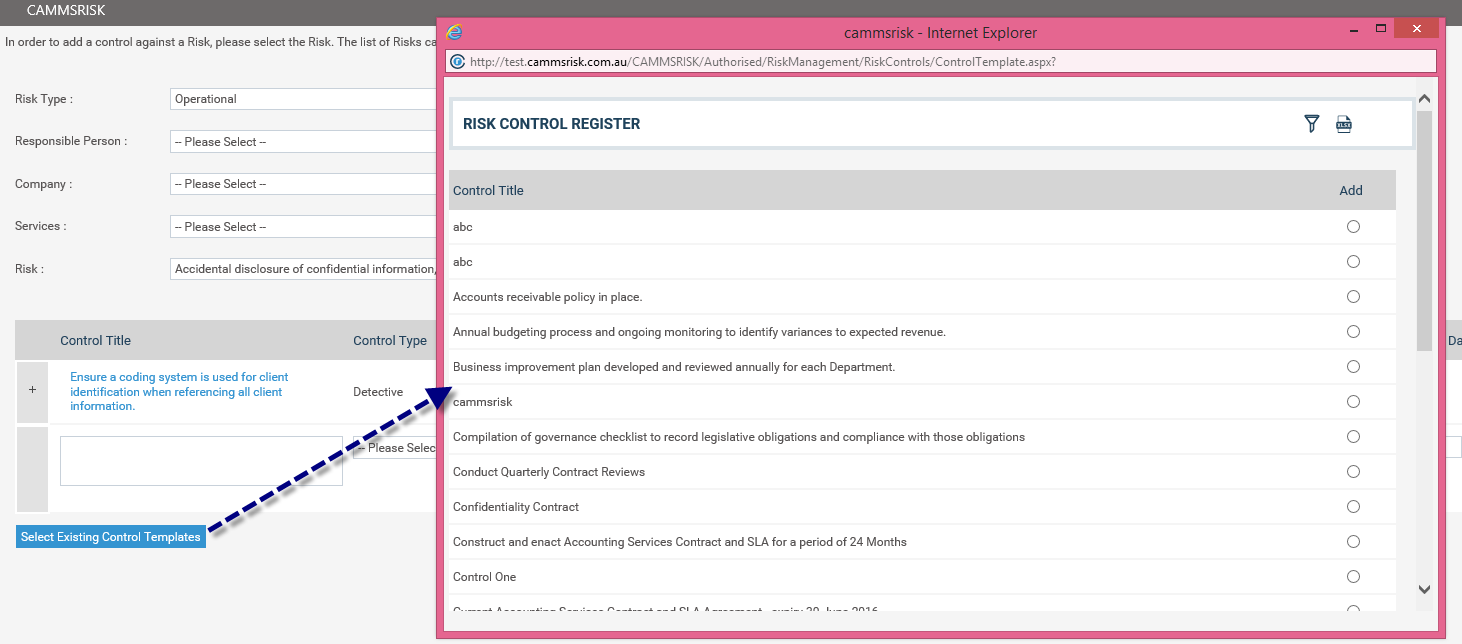Click the 'Detective' control type cell
The image size is (1462, 644).
point(378,392)
